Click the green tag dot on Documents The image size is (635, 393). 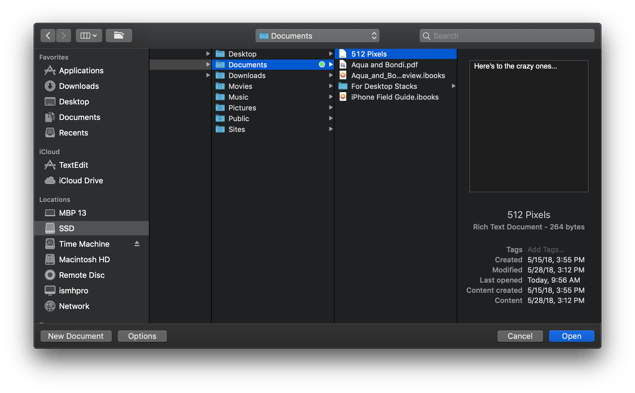point(322,64)
